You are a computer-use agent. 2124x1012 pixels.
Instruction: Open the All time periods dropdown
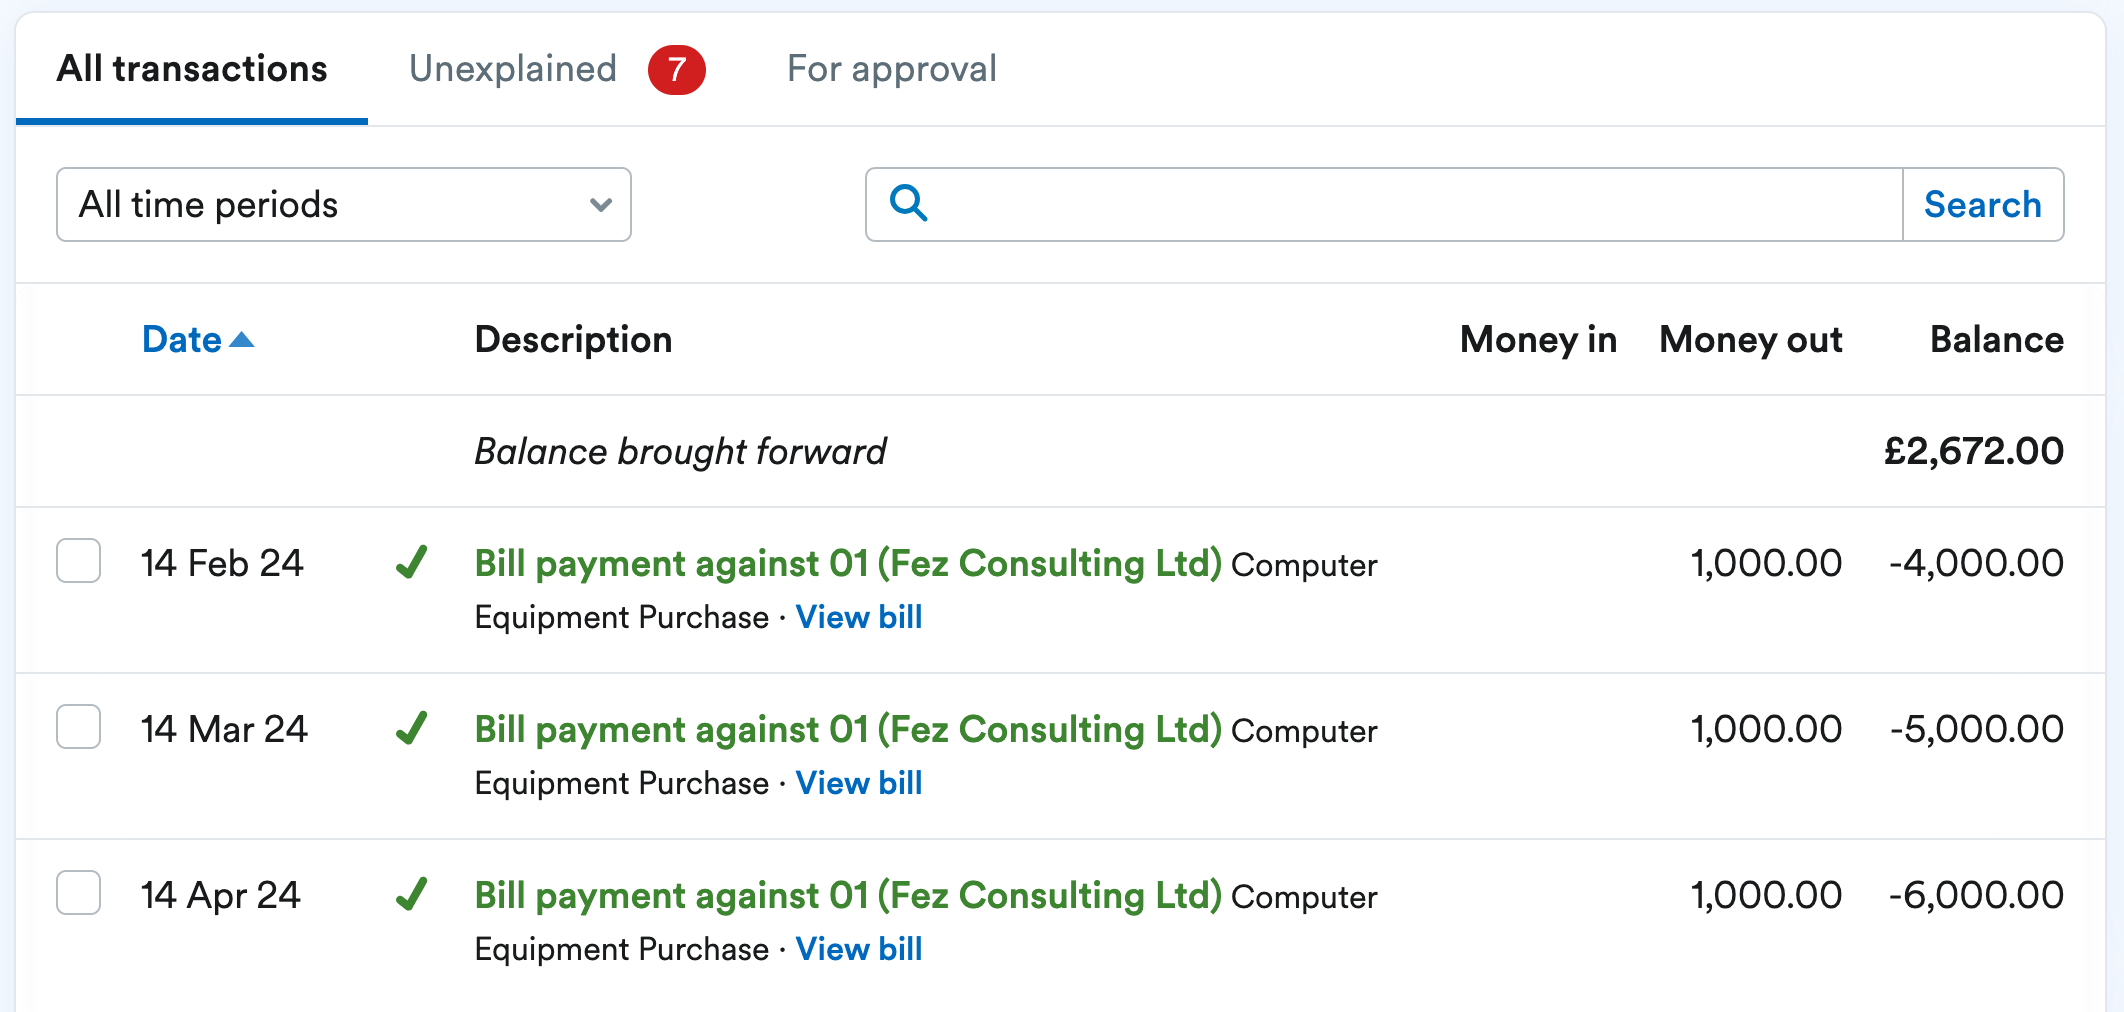(x=343, y=205)
